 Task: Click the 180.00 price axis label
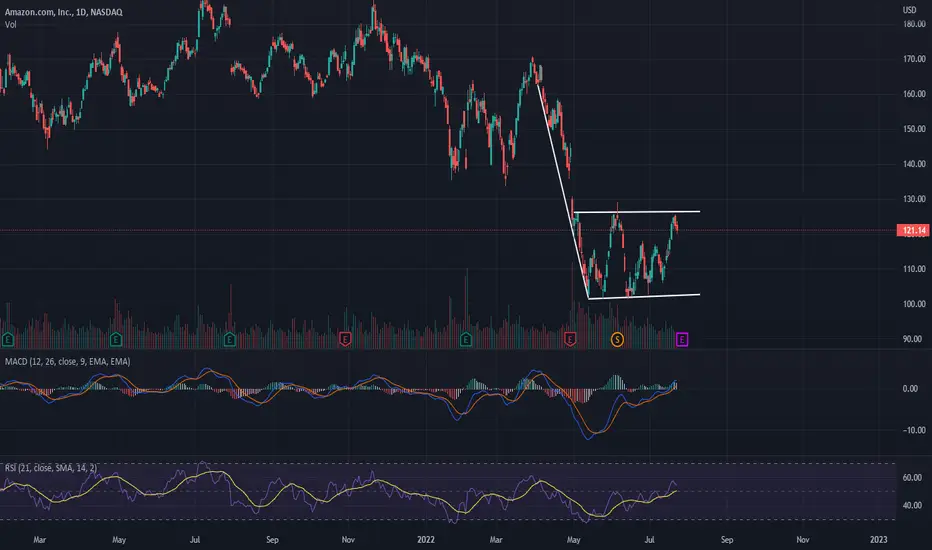pos(914,24)
